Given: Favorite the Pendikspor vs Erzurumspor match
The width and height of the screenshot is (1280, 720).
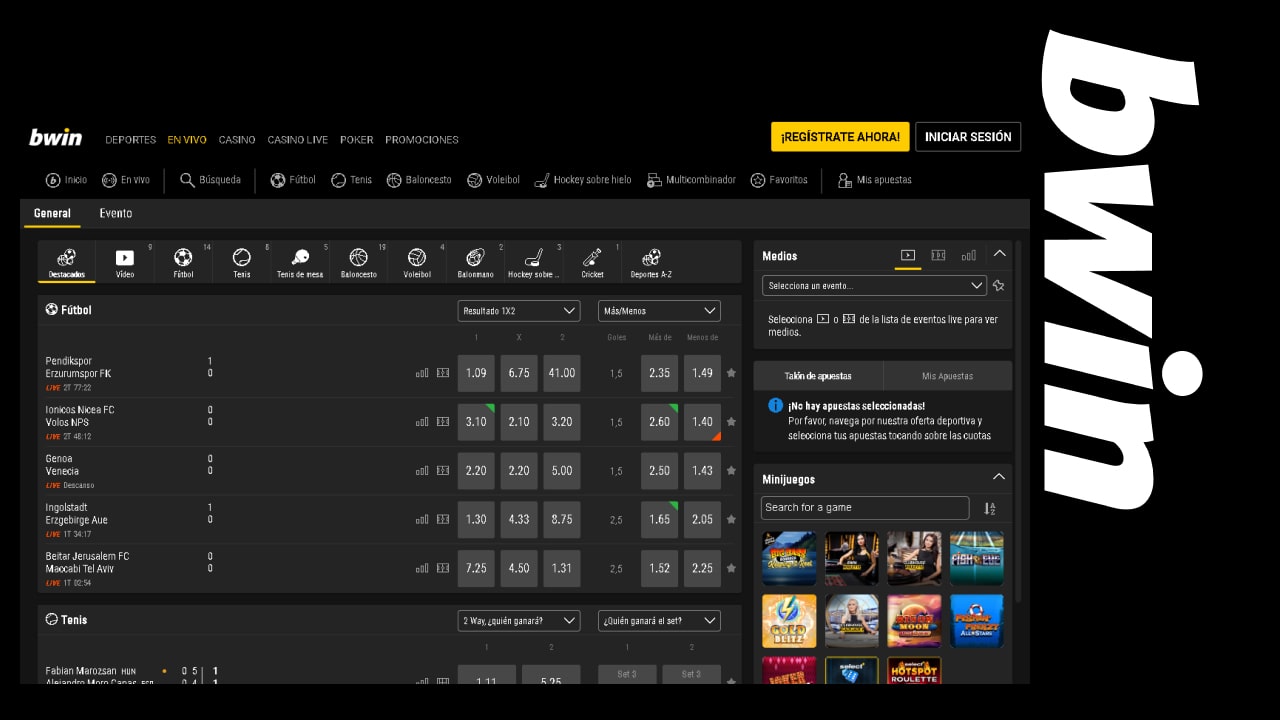Looking at the screenshot, I should click(x=731, y=373).
